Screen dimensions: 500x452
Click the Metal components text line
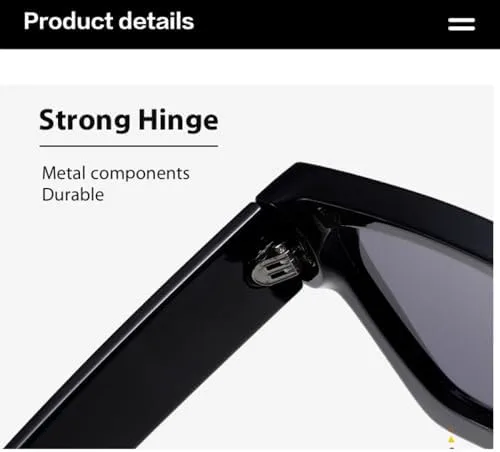[116, 173]
